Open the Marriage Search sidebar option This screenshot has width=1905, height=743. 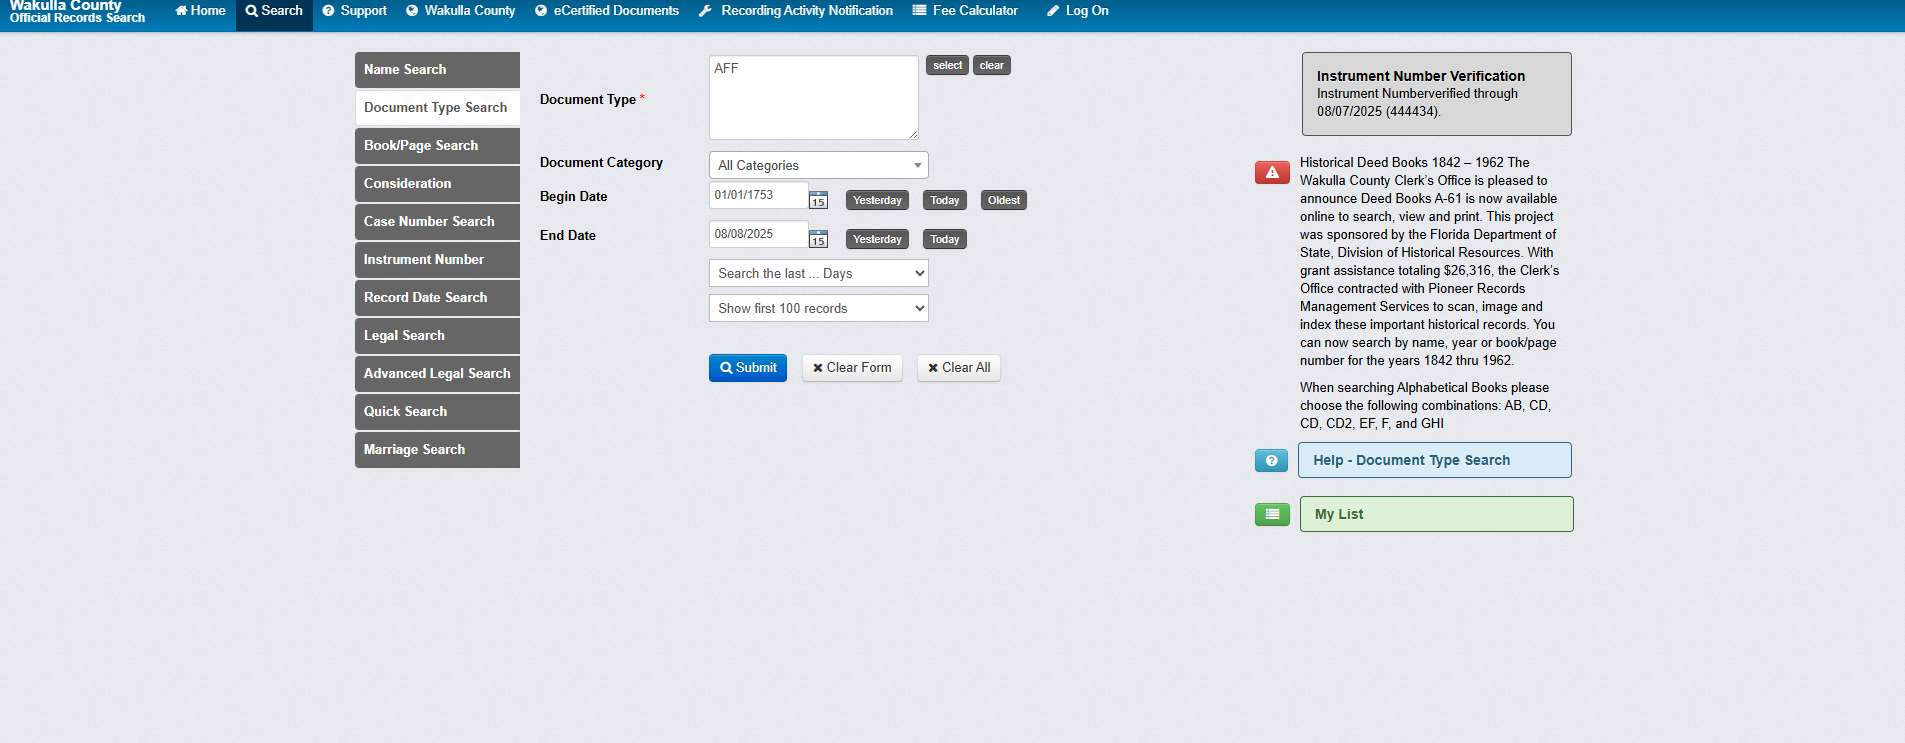tap(437, 450)
